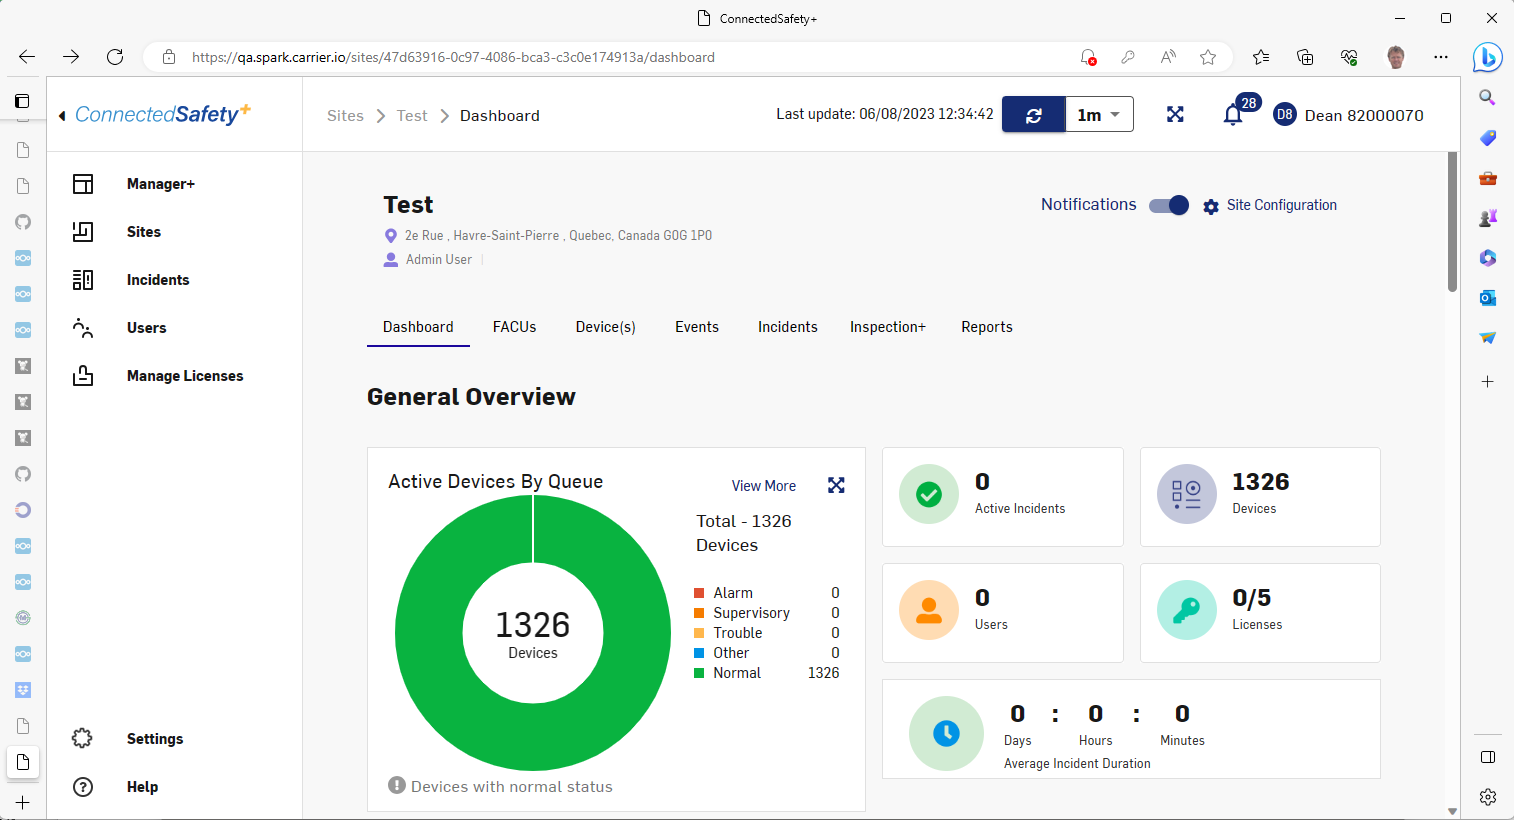Enter fullscreen using header expand icon
The width and height of the screenshot is (1514, 820).
(x=1175, y=115)
